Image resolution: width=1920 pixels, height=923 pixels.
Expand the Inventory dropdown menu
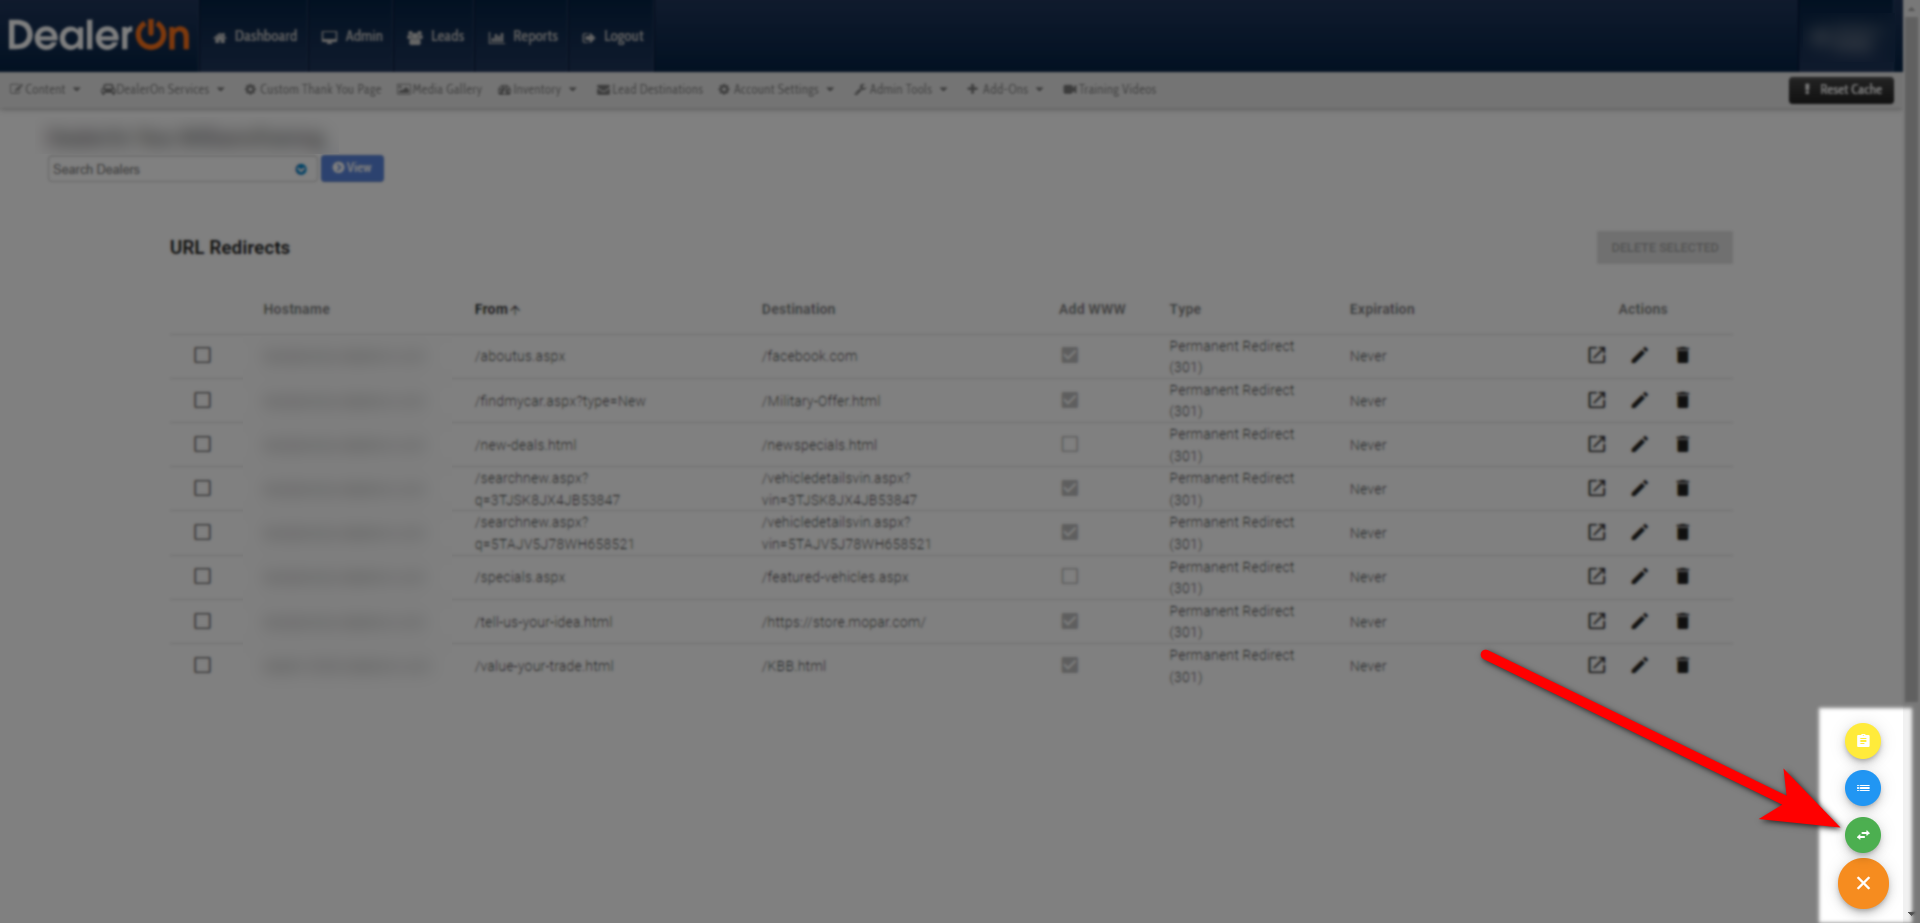[x=537, y=89]
